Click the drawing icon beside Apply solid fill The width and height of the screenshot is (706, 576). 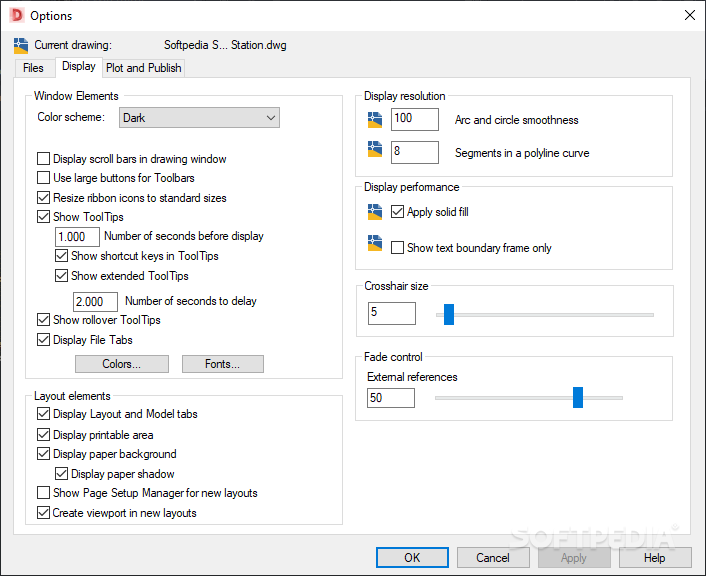coord(375,212)
